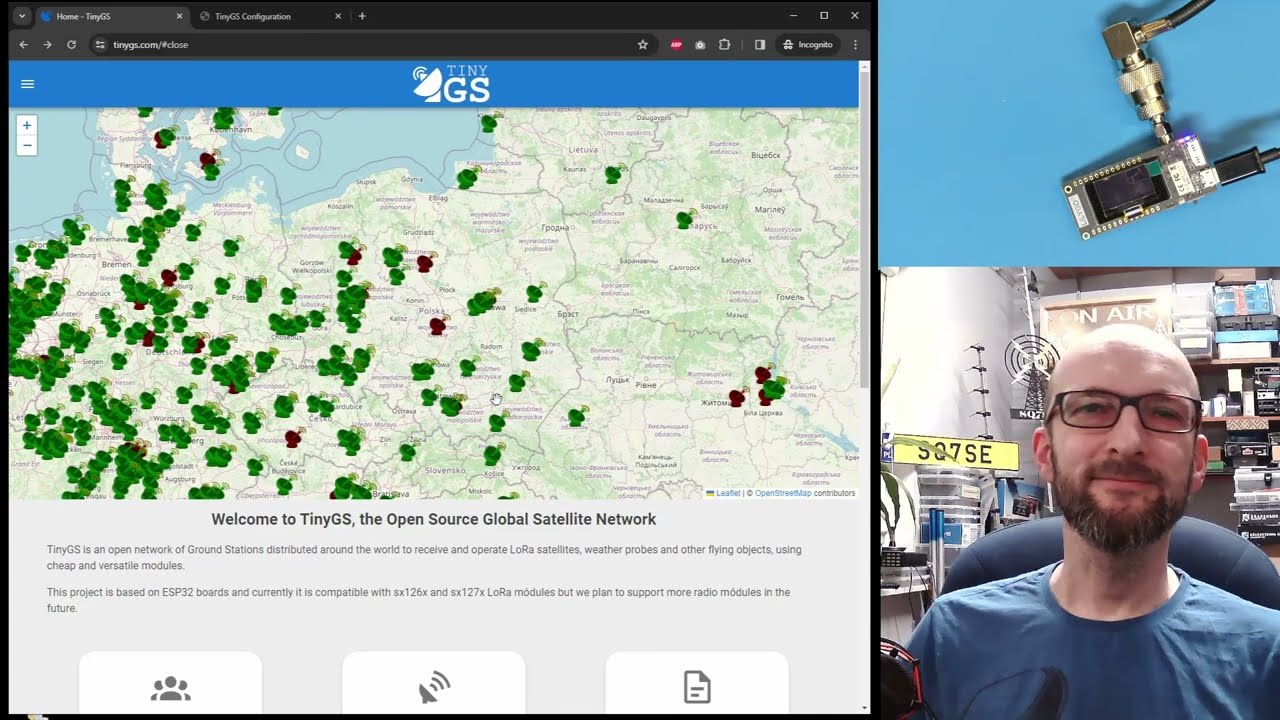Go back to the previous page
1280x720 pixels.
[24, 44]
